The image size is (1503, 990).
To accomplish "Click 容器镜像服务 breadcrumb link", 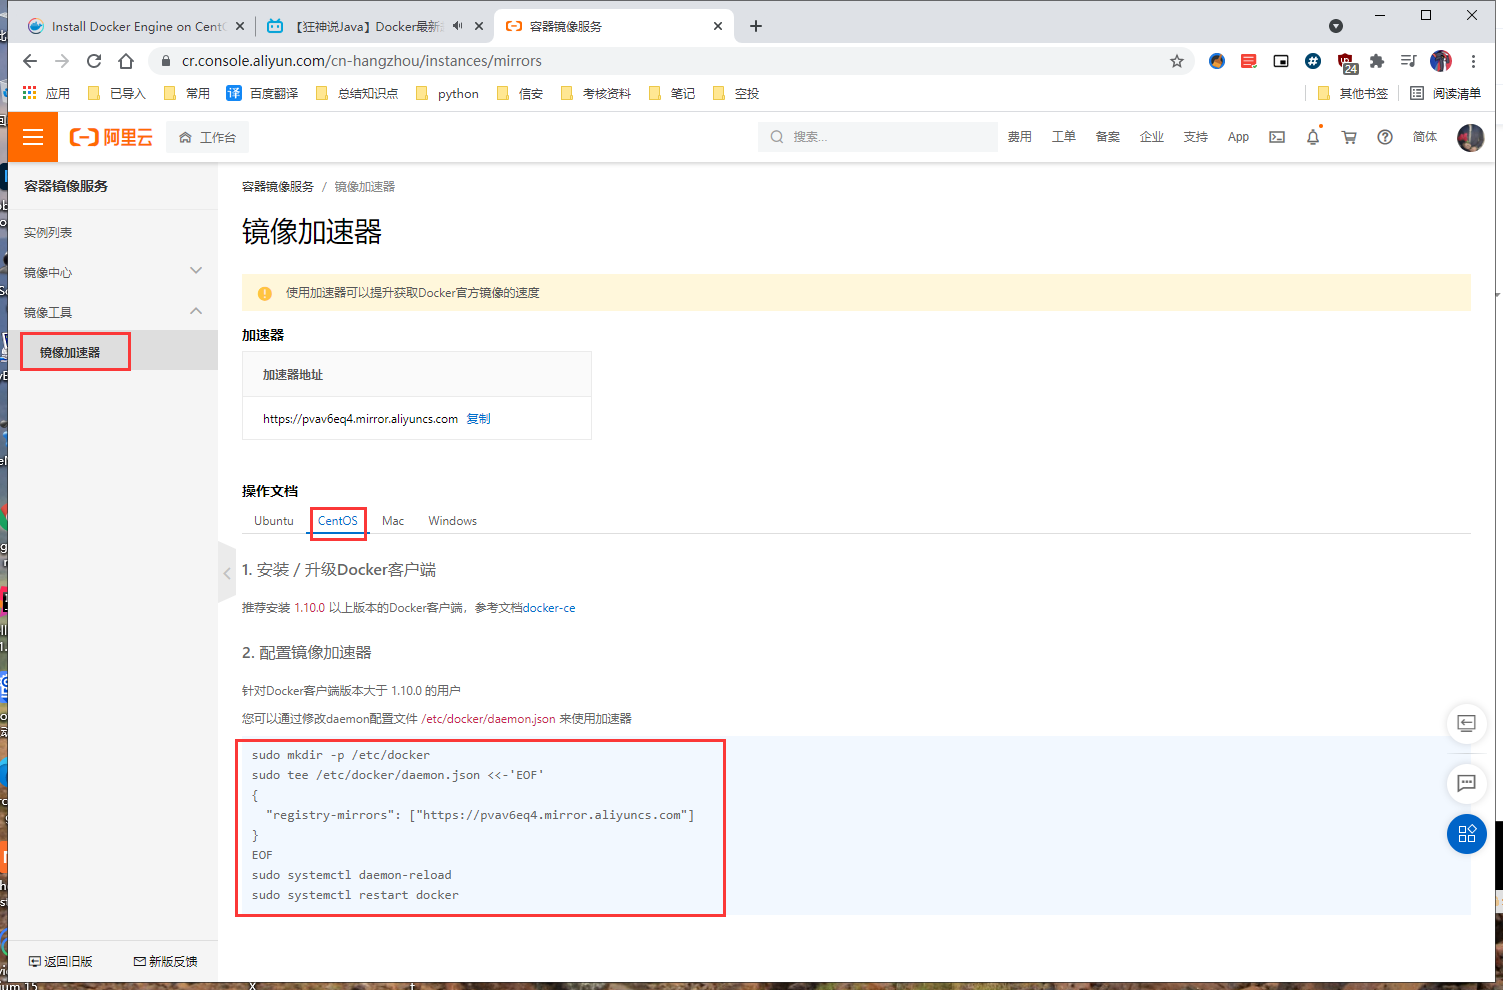I will 278,187.
